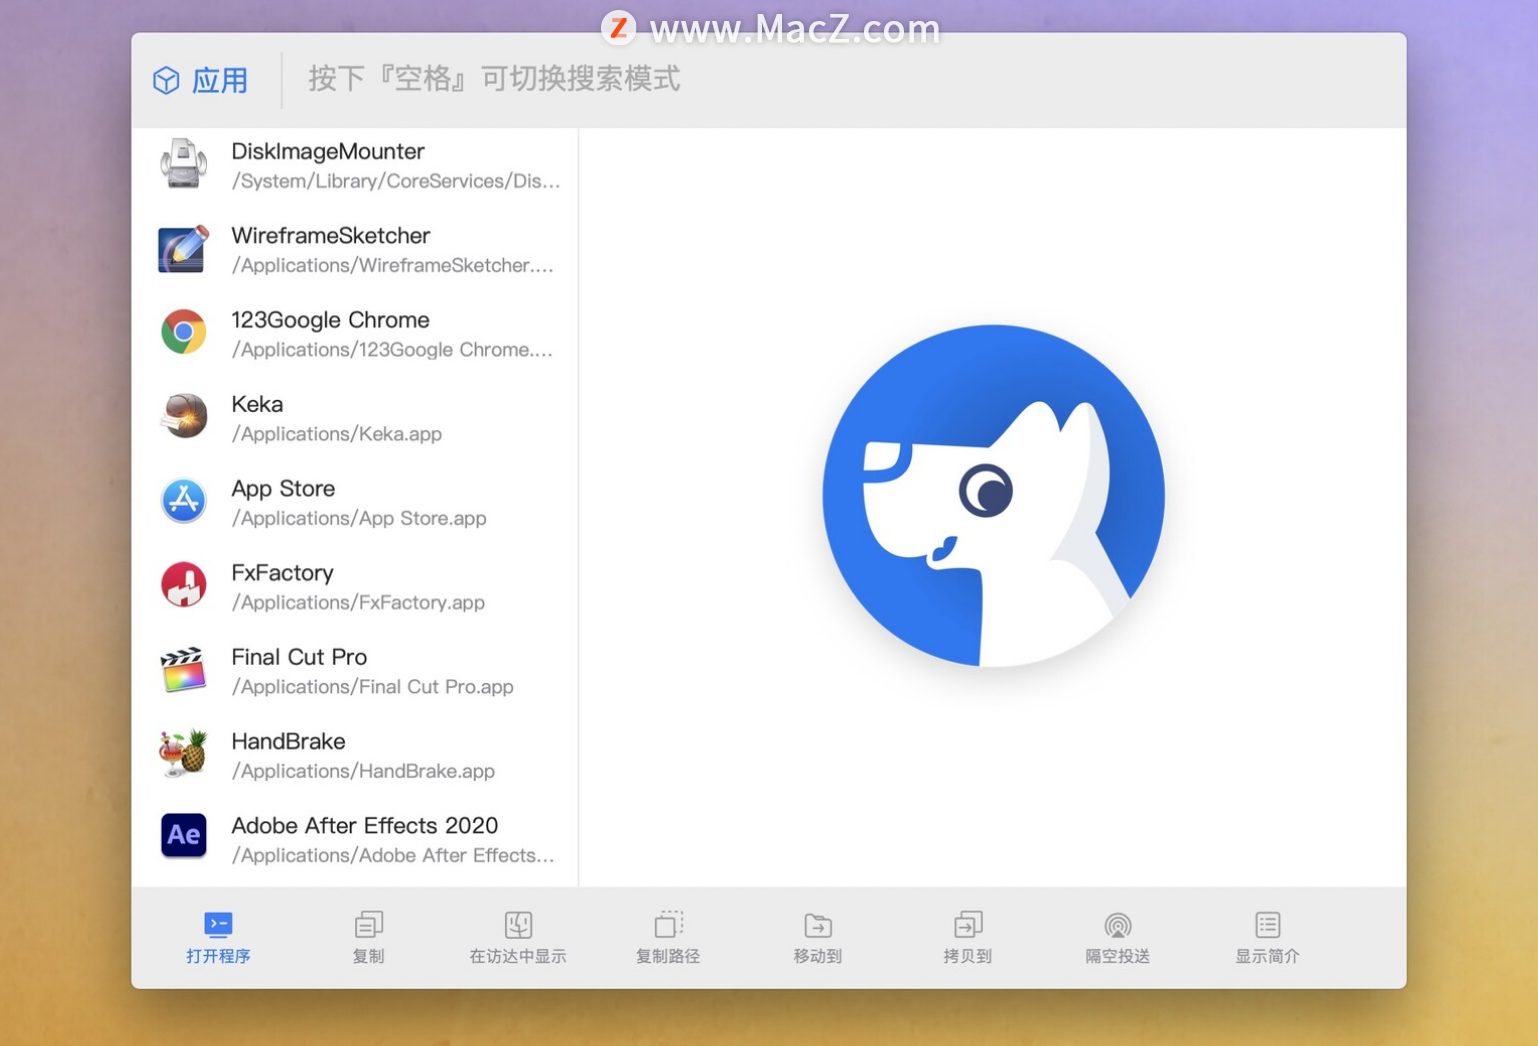Click the 123Google Chrome app icon
Viewport: 1538px width, 1046px height.
[183, 332]
